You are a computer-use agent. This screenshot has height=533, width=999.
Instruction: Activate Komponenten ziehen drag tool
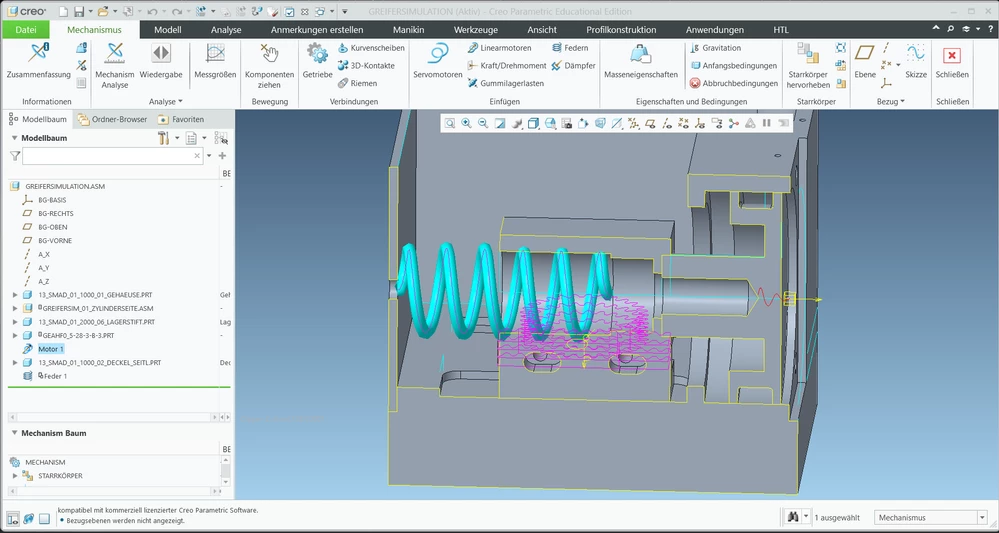[x=270, y=66]
